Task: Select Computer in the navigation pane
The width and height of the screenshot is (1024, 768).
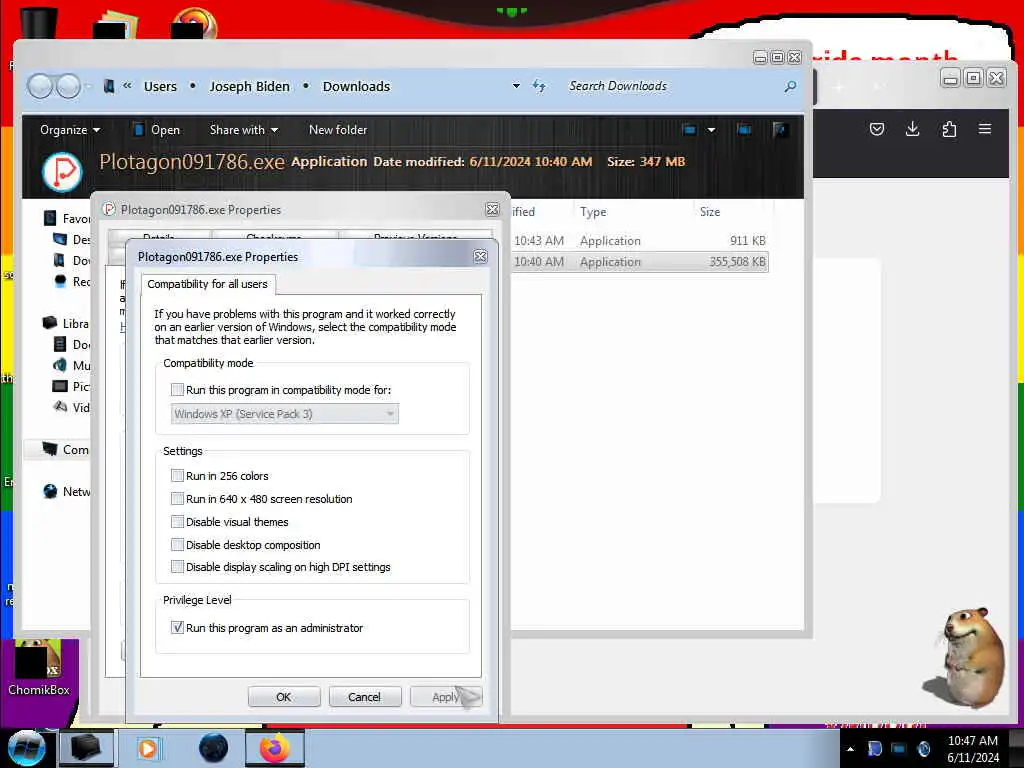Action: coord(66,449)
